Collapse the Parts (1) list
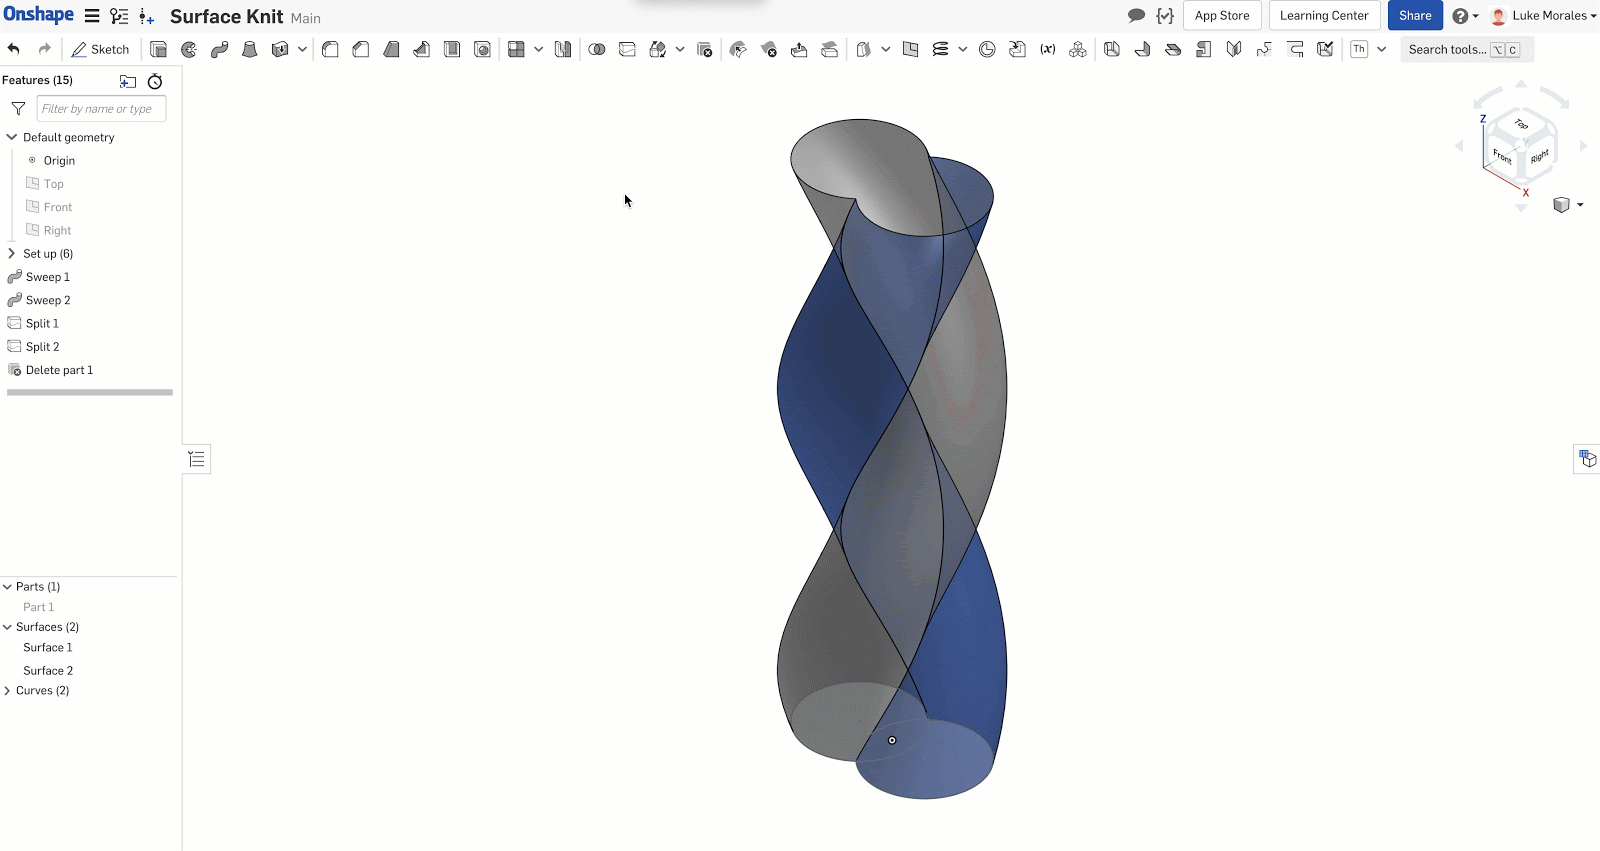This screenshot has height=851, width=1600. [7, 587]
